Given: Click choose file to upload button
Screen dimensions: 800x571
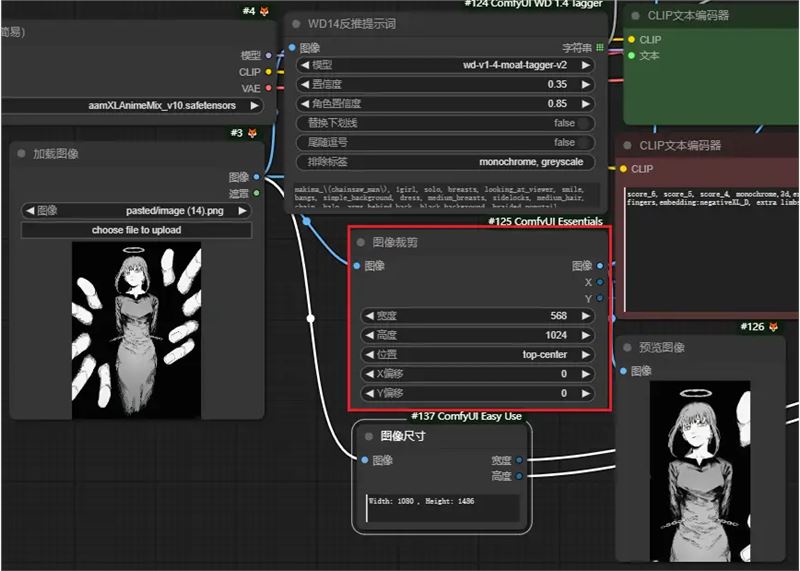Looking at the screenshot, I should coord(136,230).
